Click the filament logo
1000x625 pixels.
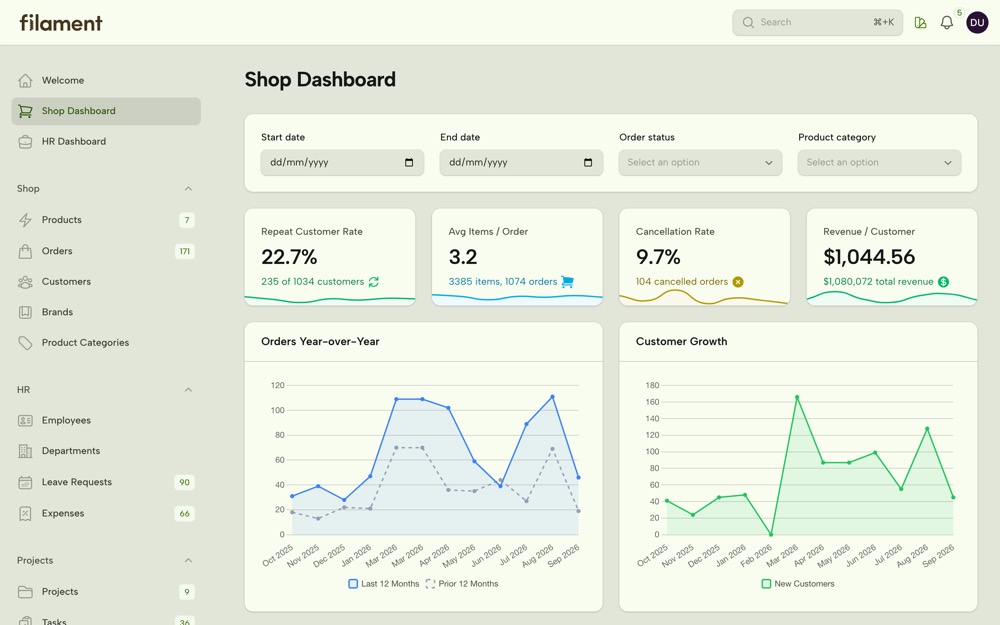(x=61, y=22)
